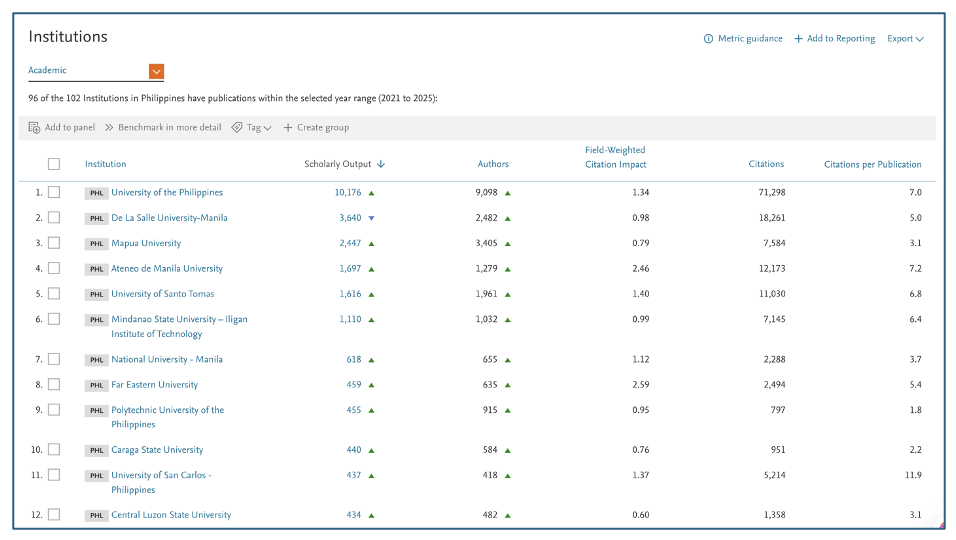The width and height of the screenshot is (956, 540).
Task: Toggle the select-all checkbox in the header
Action: [x=54, y=164]
